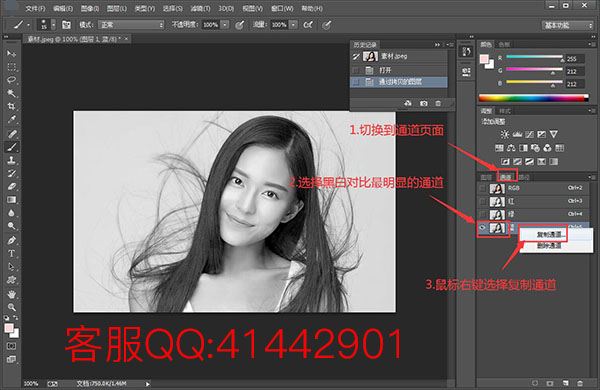Toggle visibility of the RGB channel
This screenshot has width=600, height=390.
point(483,188)
